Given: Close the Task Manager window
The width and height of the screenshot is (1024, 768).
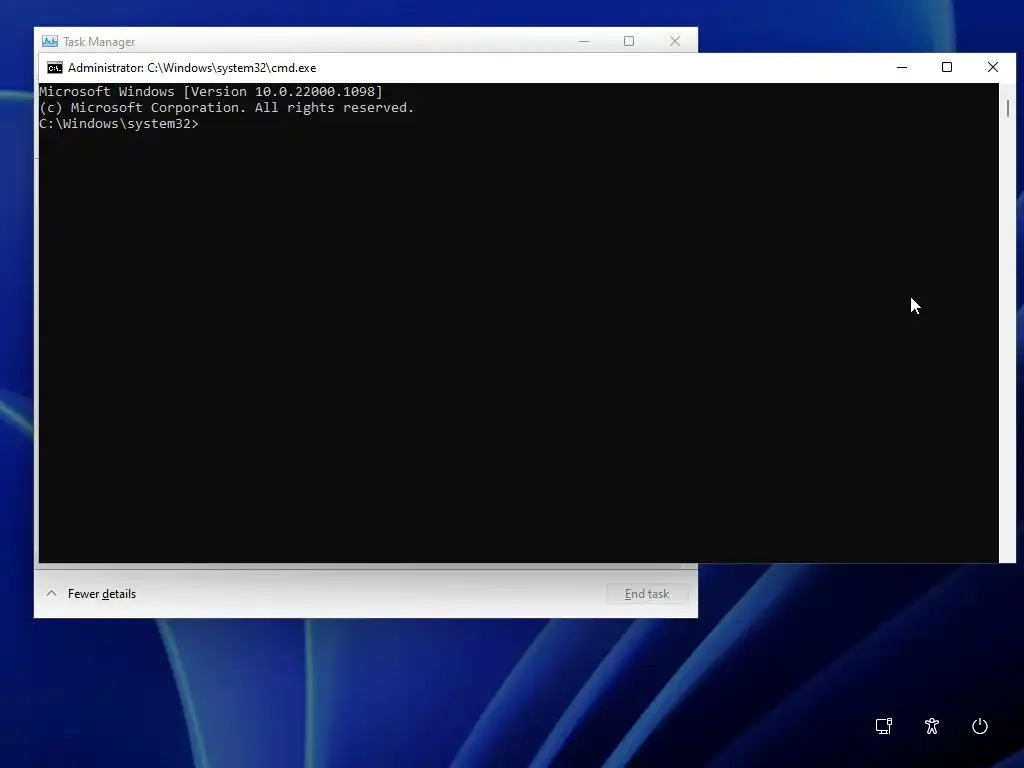Looking at the screenshot, I should click(x=675, y=41).
